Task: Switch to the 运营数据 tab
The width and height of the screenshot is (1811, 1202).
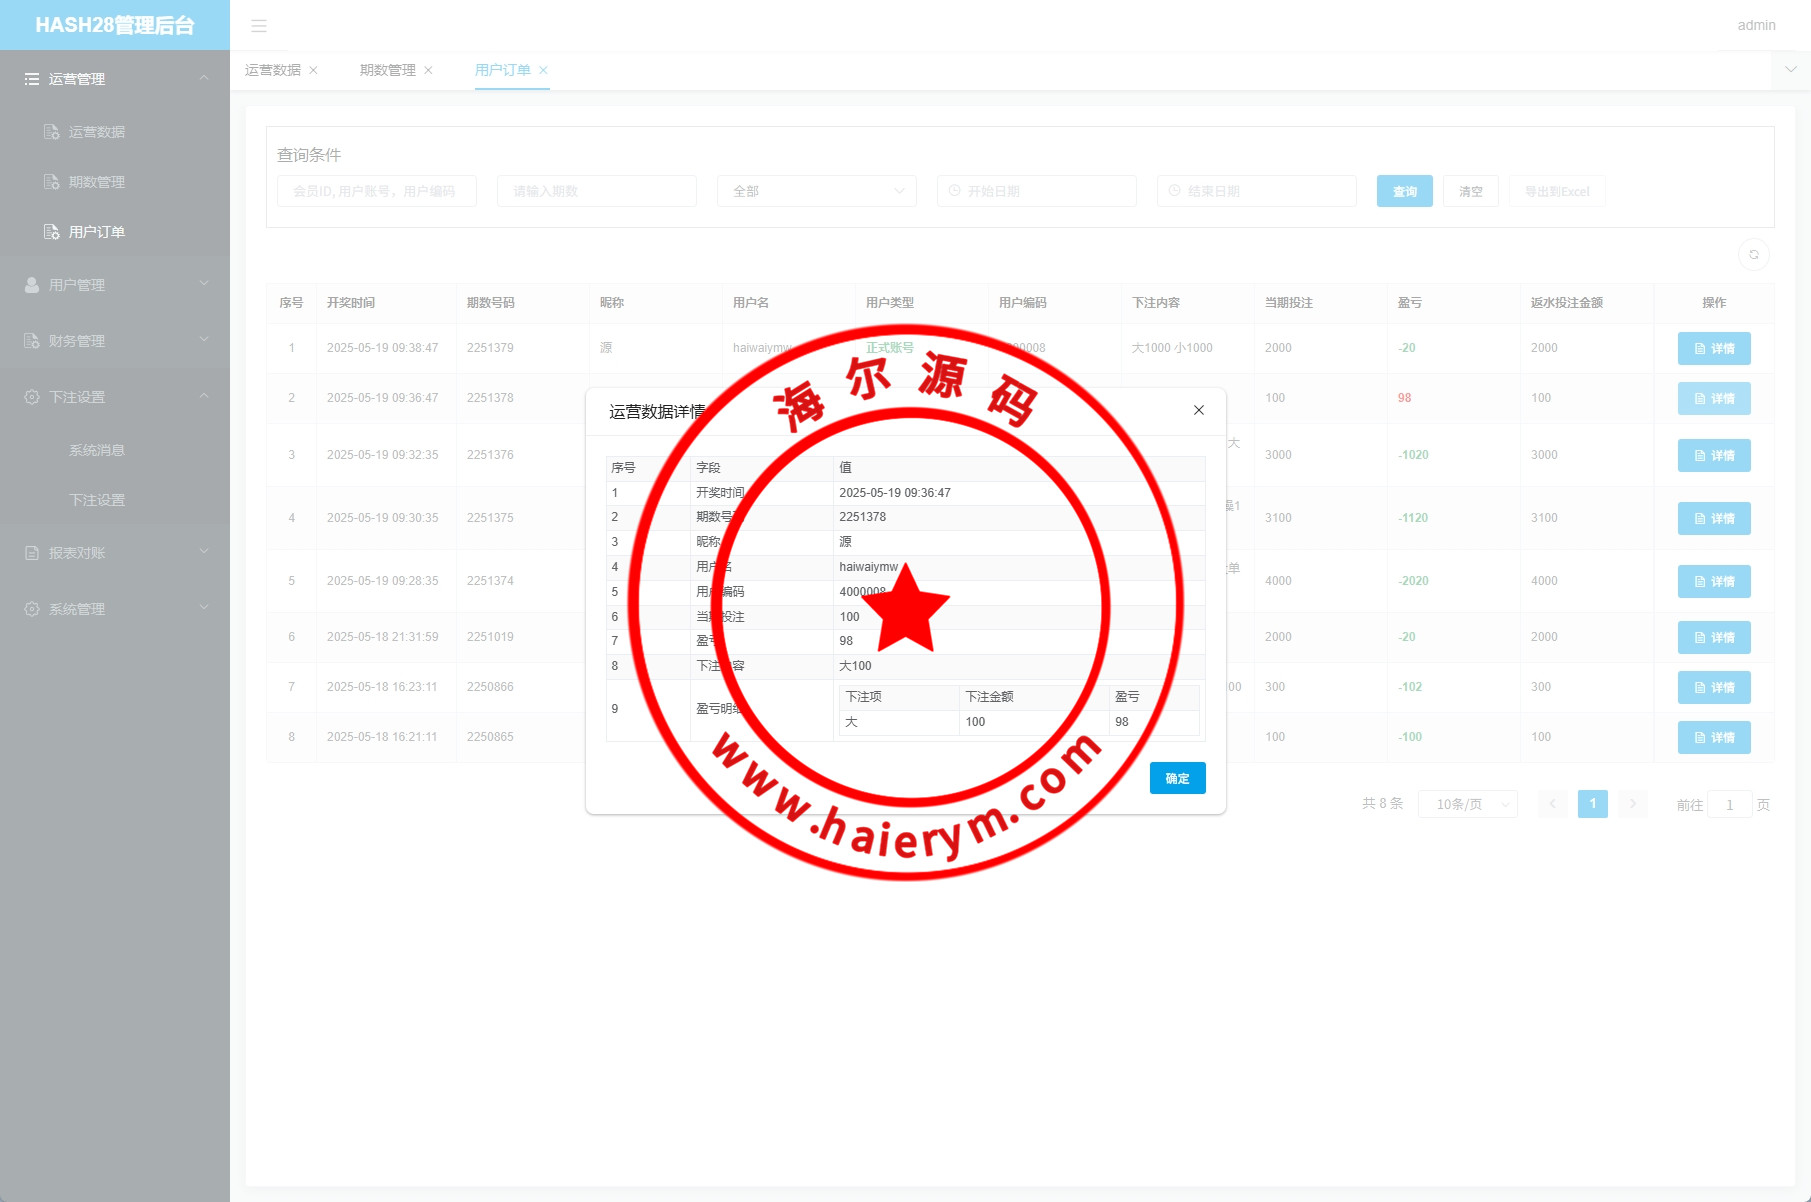Action: (272, 70)
